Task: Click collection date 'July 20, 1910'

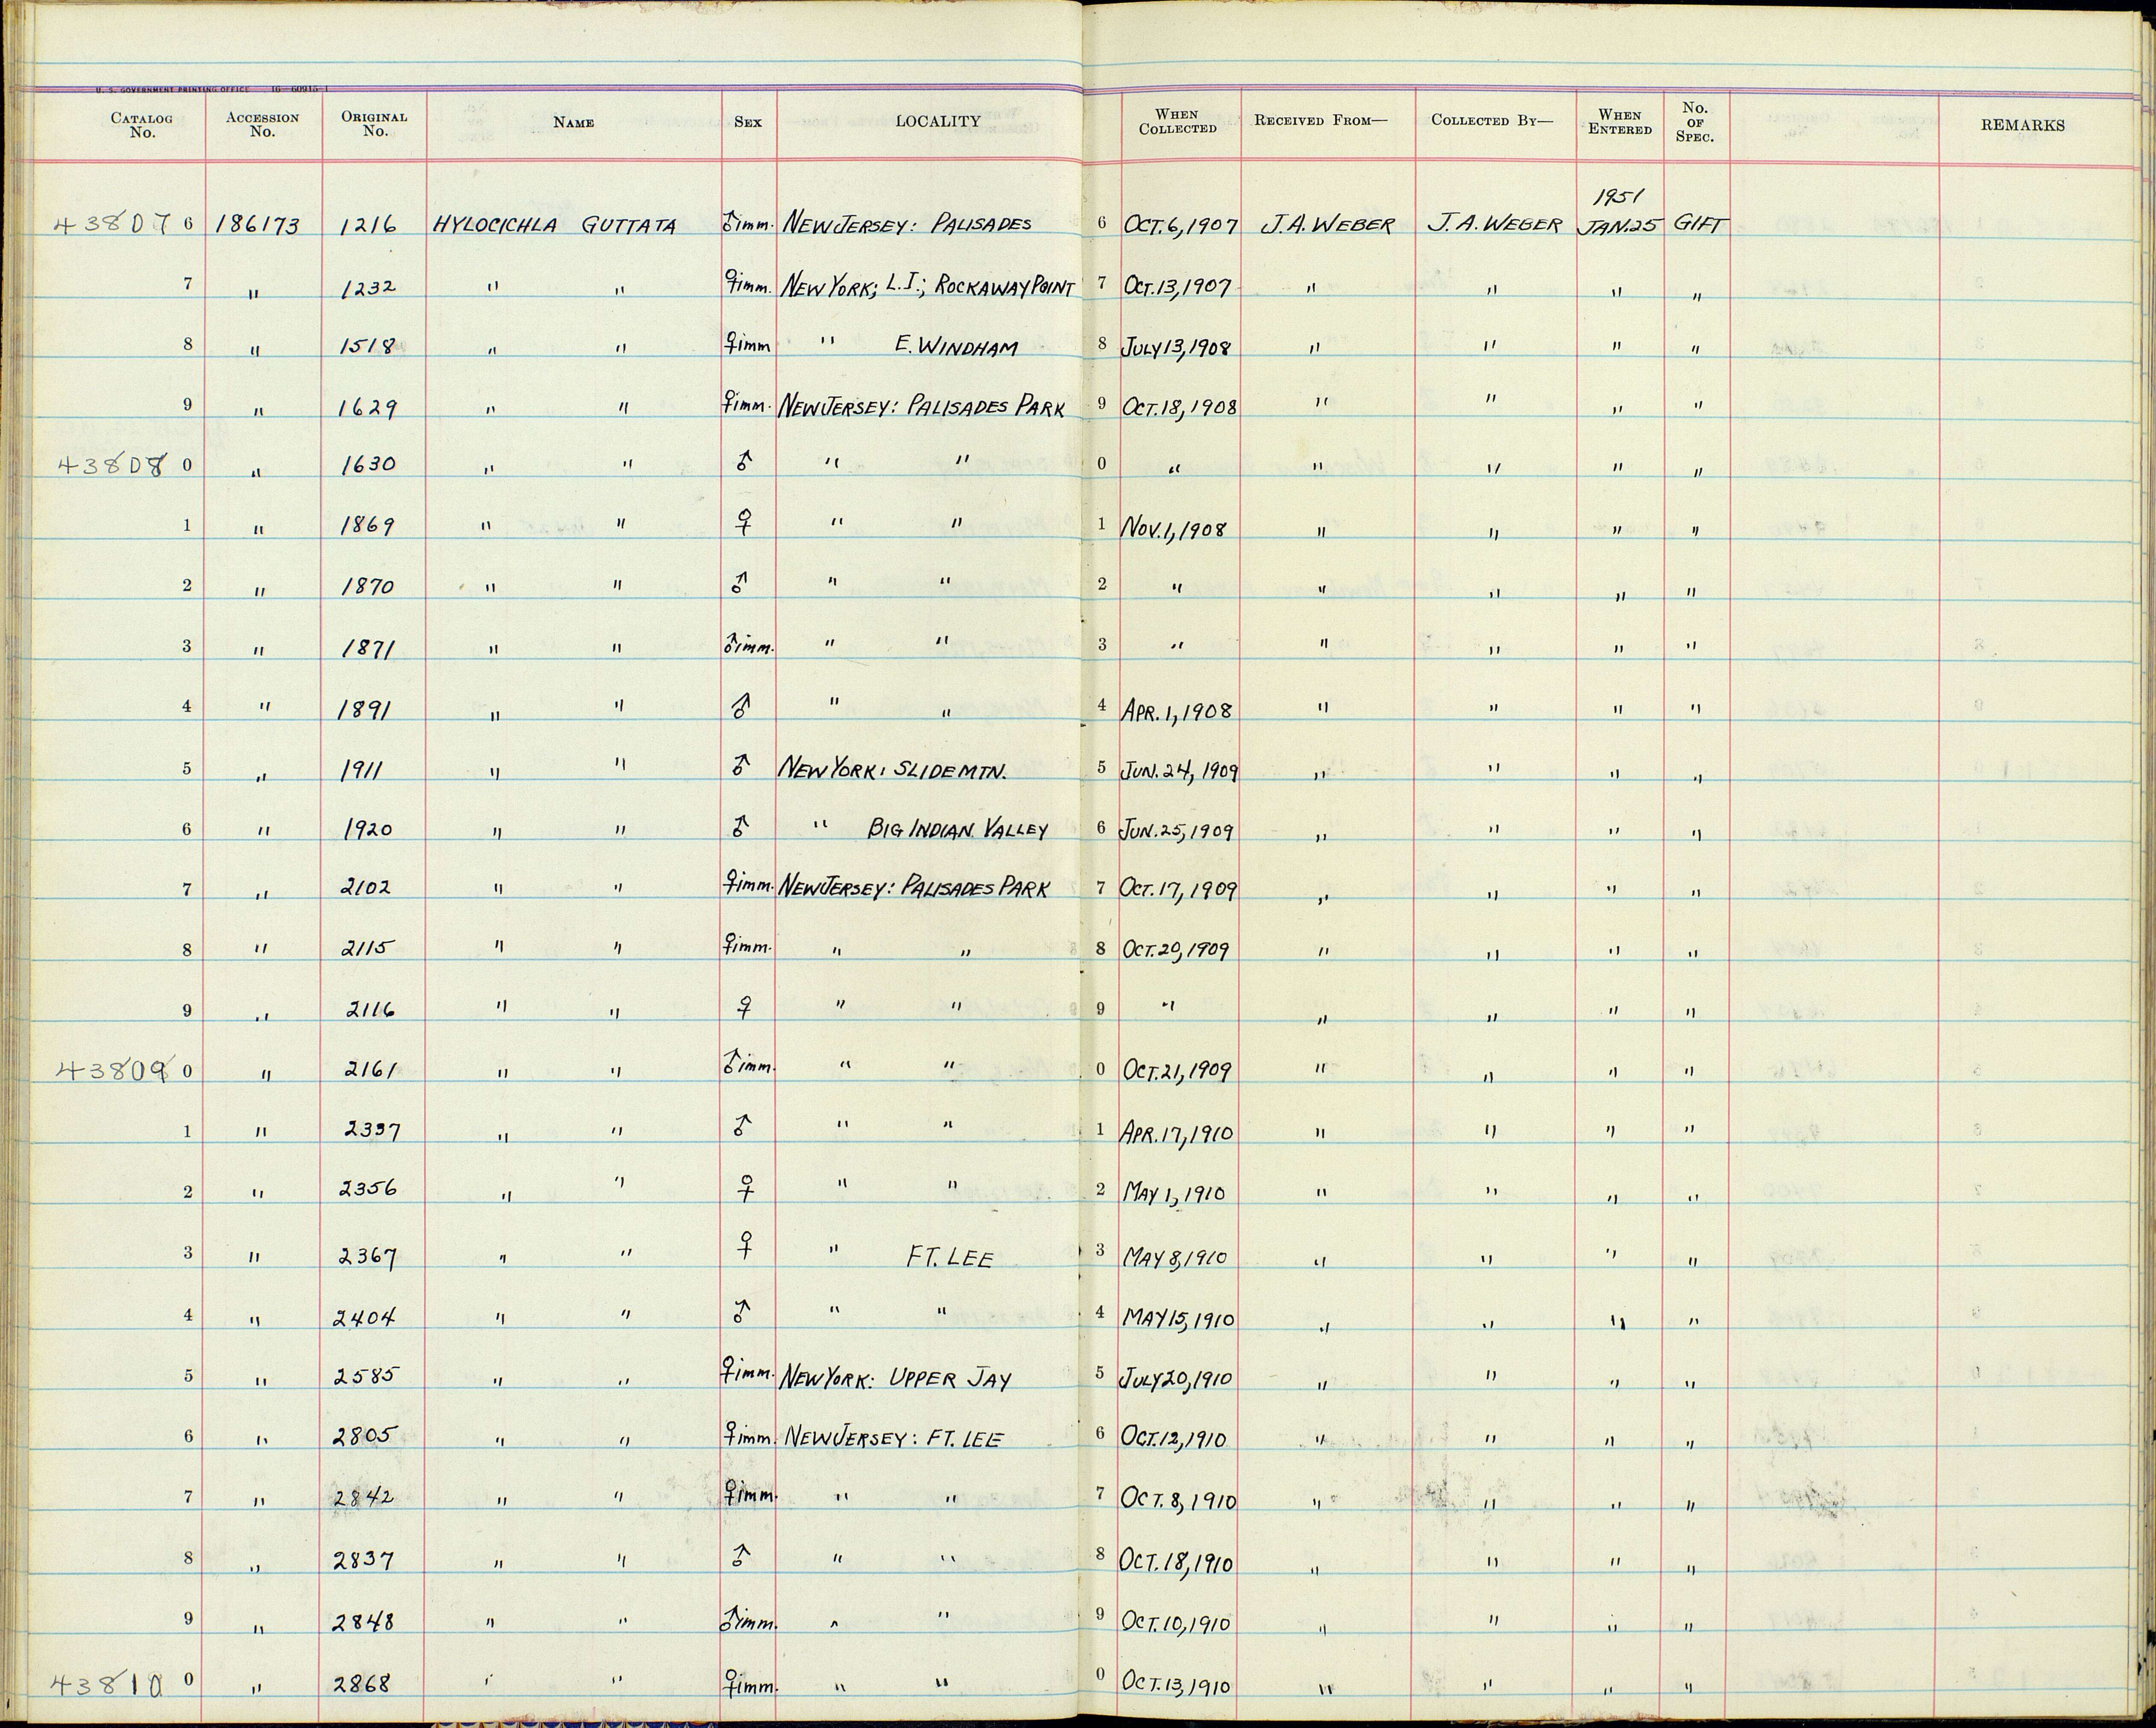Action: click(1177, 1379)
